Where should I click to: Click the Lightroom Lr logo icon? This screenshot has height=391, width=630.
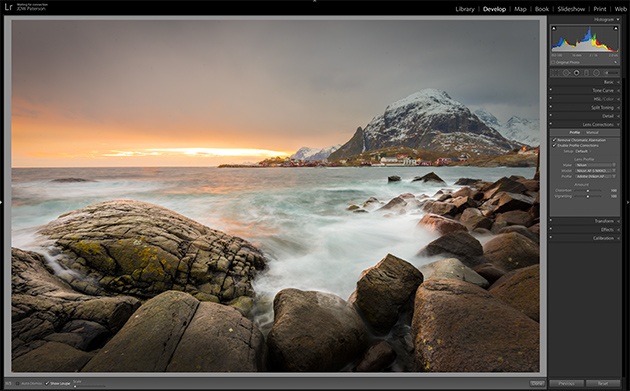8,7
